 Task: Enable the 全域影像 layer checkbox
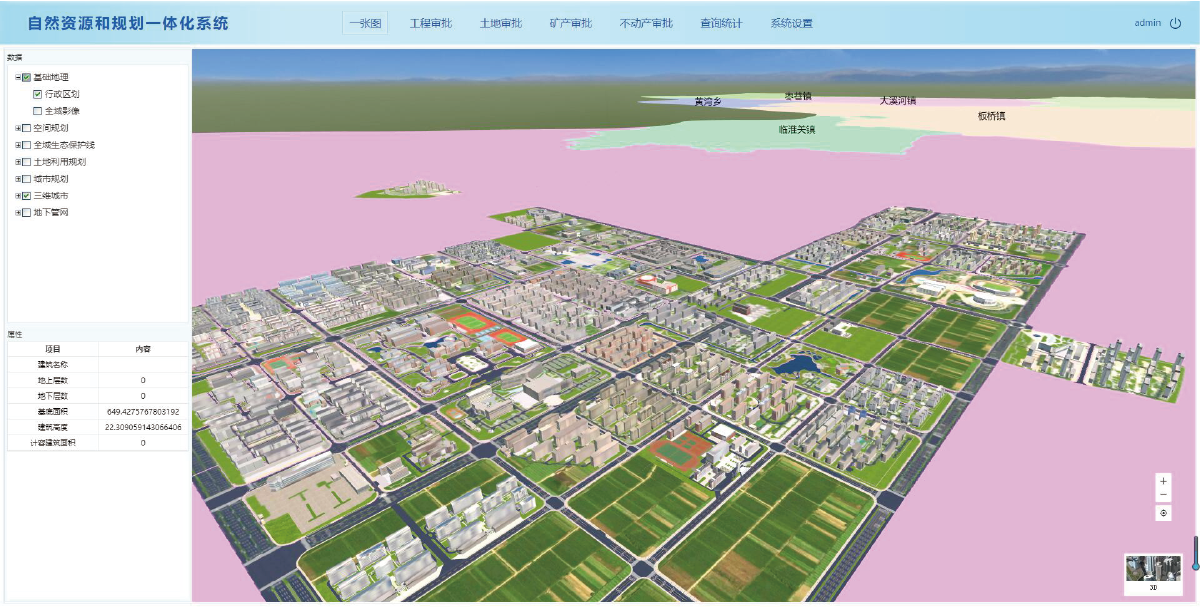(38, 111)
